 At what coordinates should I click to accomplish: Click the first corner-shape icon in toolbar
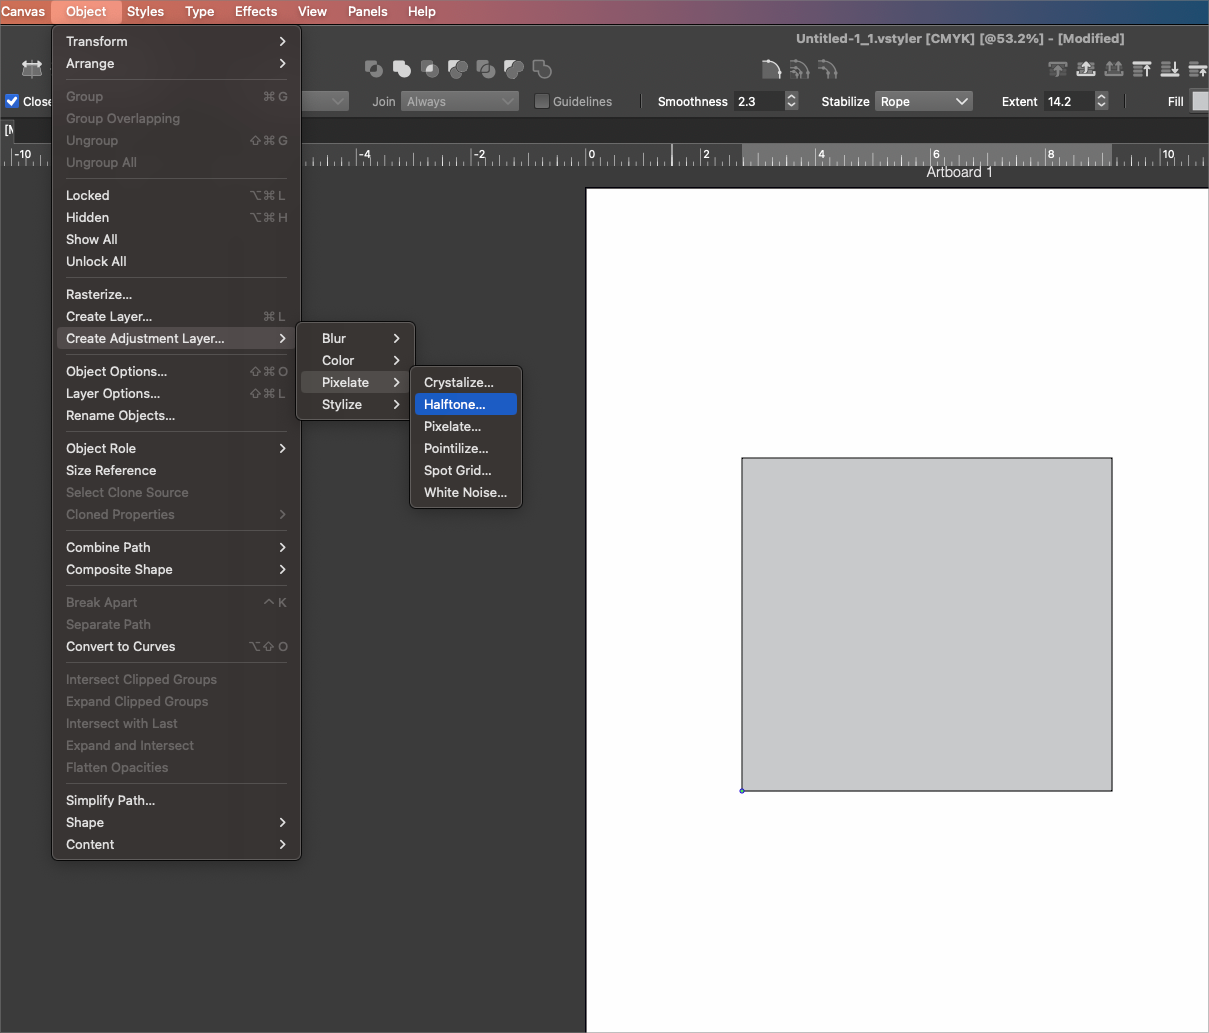click(771, 69)
